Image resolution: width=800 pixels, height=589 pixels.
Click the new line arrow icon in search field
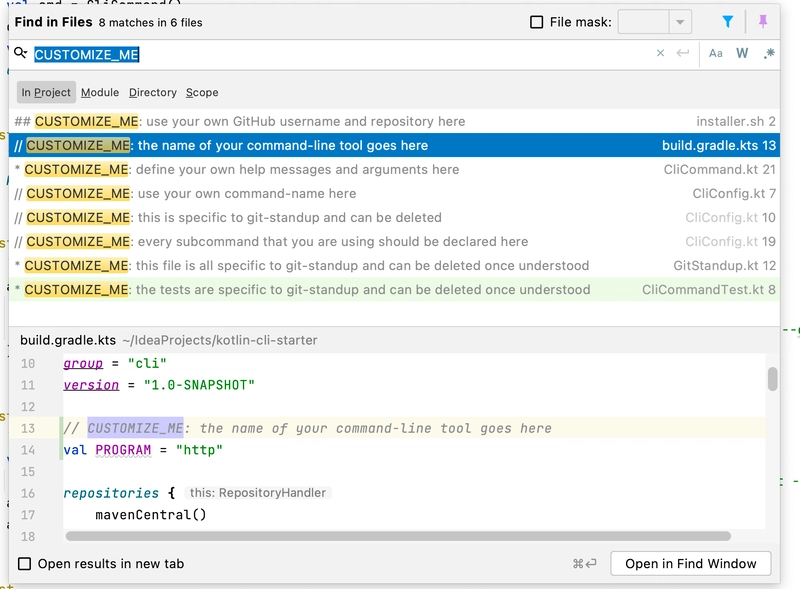pos(683,54)
